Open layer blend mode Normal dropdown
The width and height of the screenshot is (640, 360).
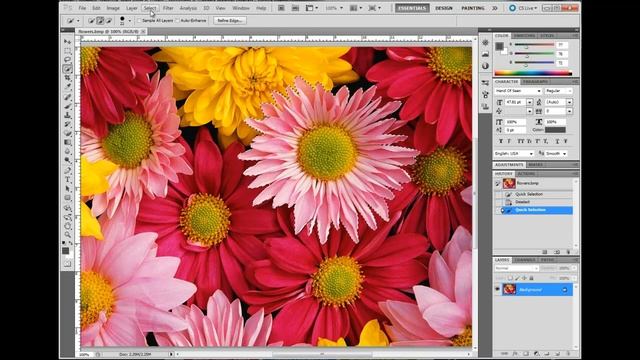point(517,268)
